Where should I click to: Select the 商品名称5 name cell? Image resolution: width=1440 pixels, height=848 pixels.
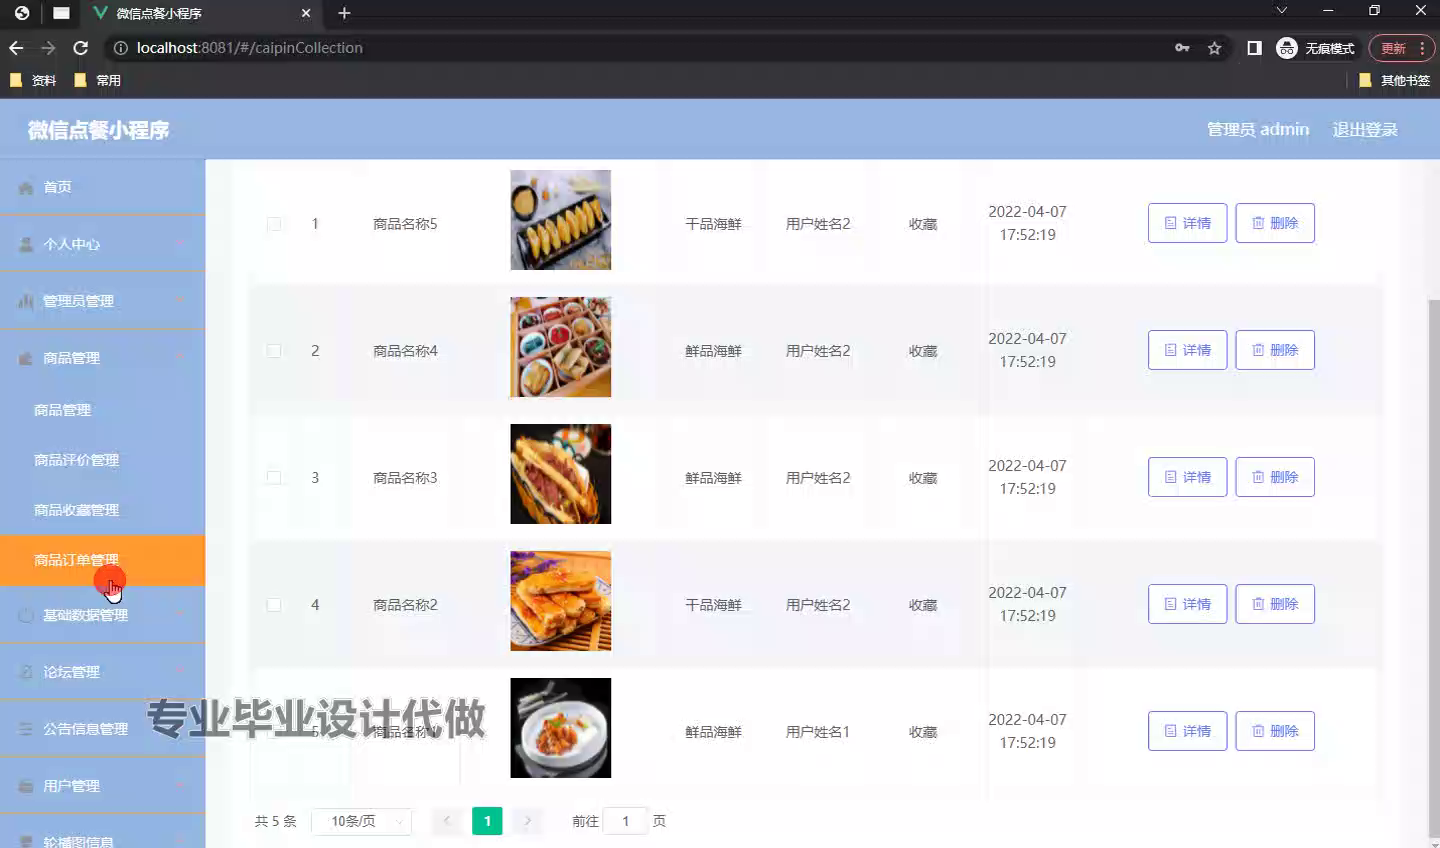[405, 224]
